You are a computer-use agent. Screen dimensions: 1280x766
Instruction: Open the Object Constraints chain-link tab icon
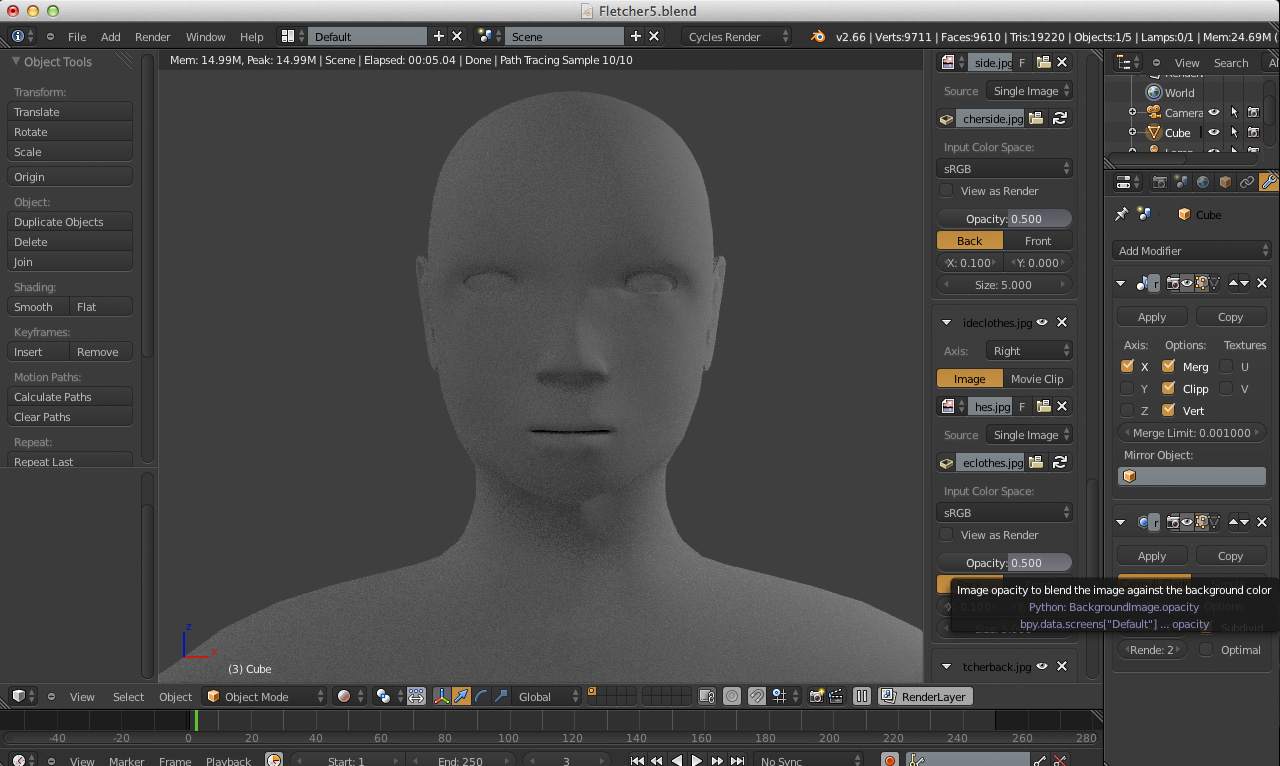click(1247, 182)
